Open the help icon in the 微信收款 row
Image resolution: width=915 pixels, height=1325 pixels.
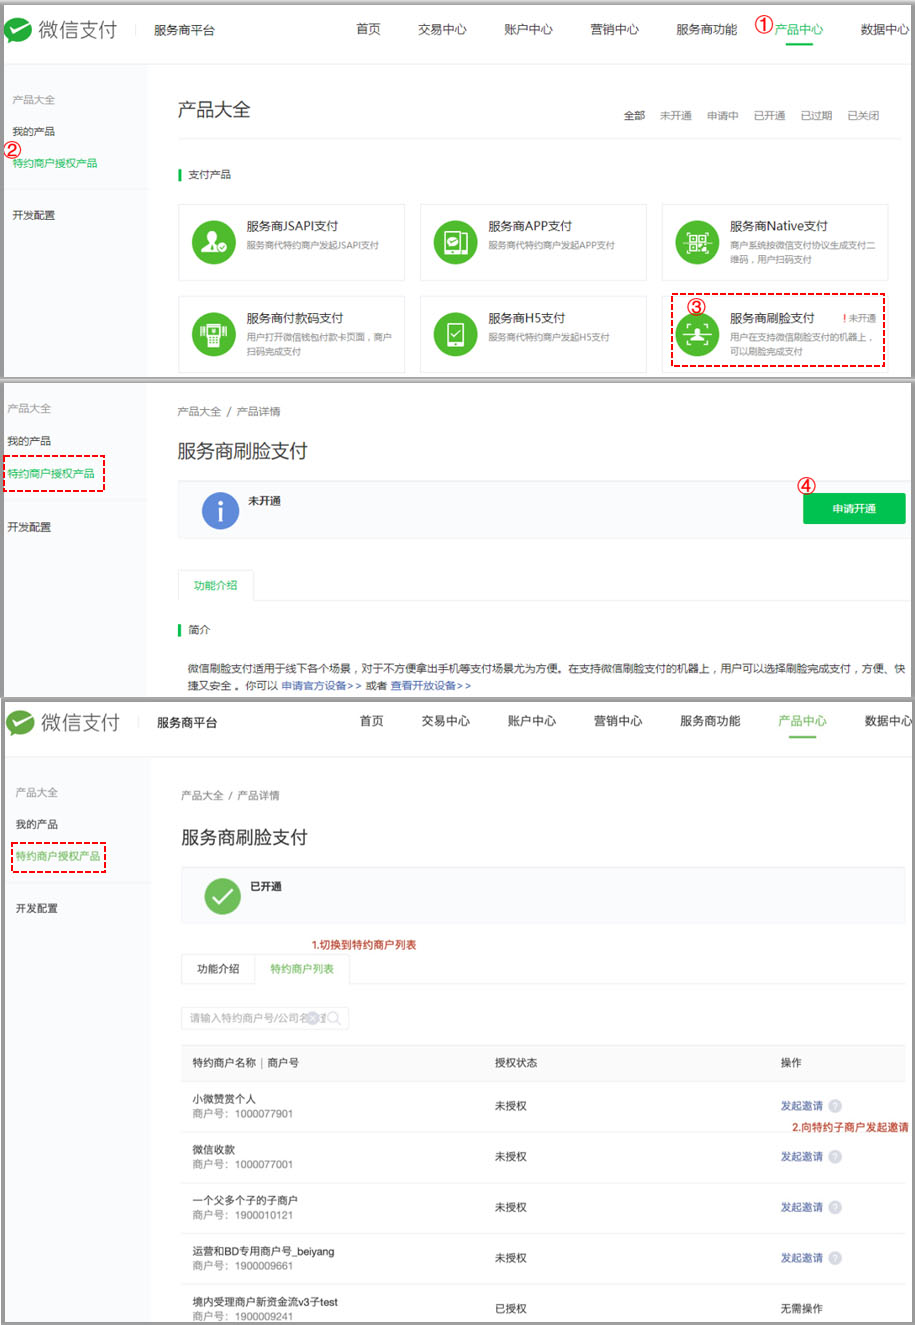coord(835,1157)
